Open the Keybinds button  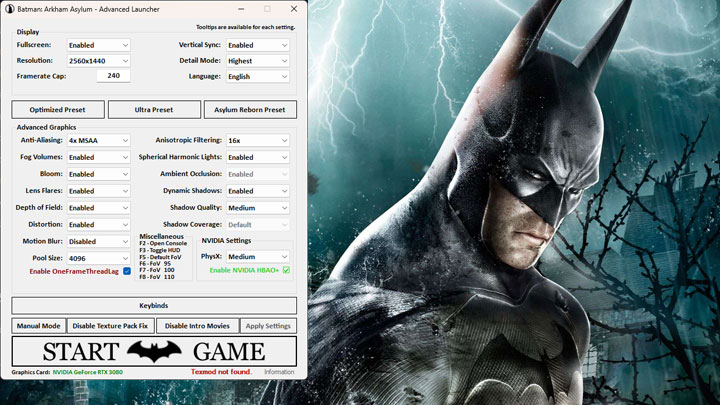coord(154,305)
